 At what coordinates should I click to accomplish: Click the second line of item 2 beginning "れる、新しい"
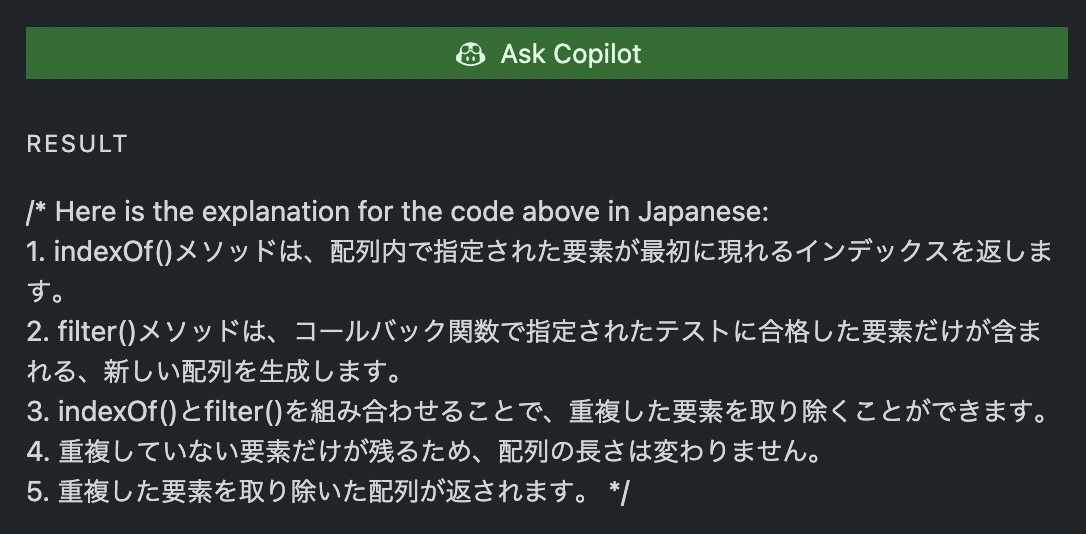coord(215,372)
